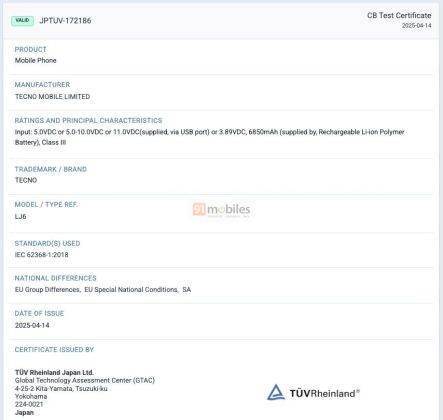Select EU Group Differences text
443x420 pixels.
point(47,290)
